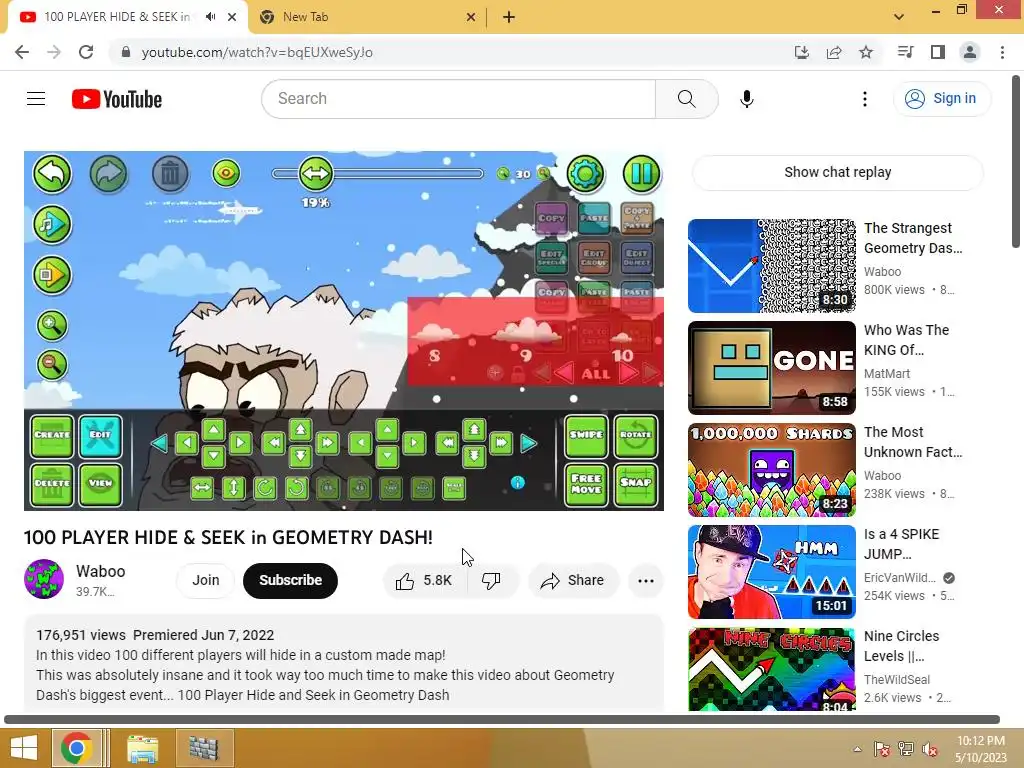
Task: Open Waboo channel avatar
Action: (44, 579)
